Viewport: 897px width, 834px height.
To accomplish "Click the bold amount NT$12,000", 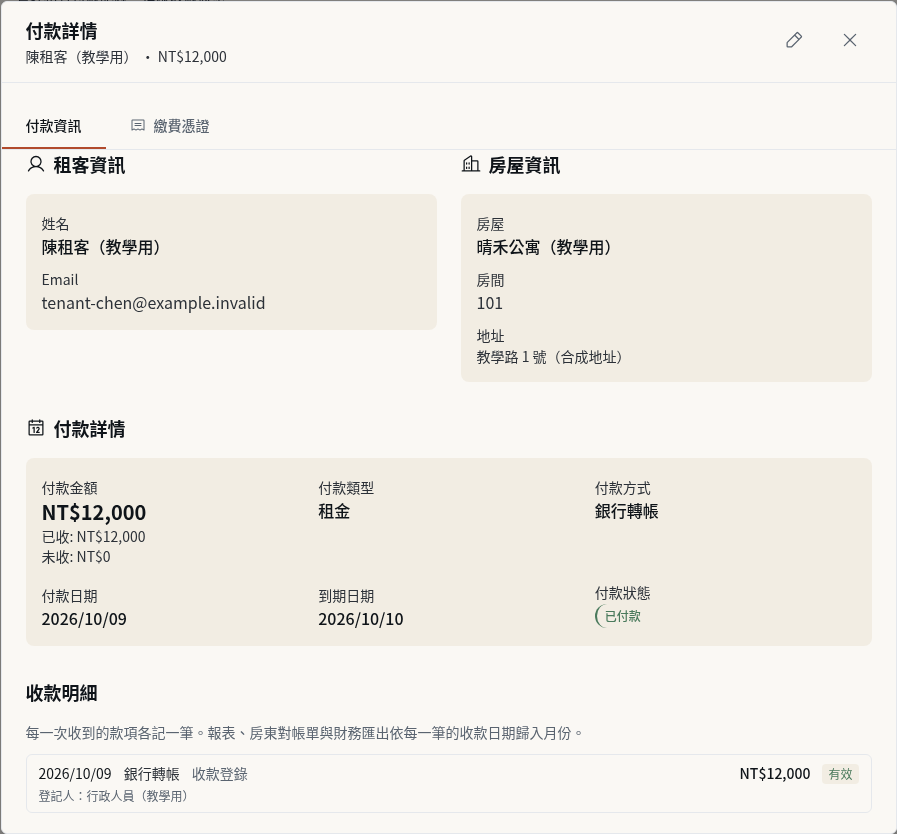I will coord(94,513).
